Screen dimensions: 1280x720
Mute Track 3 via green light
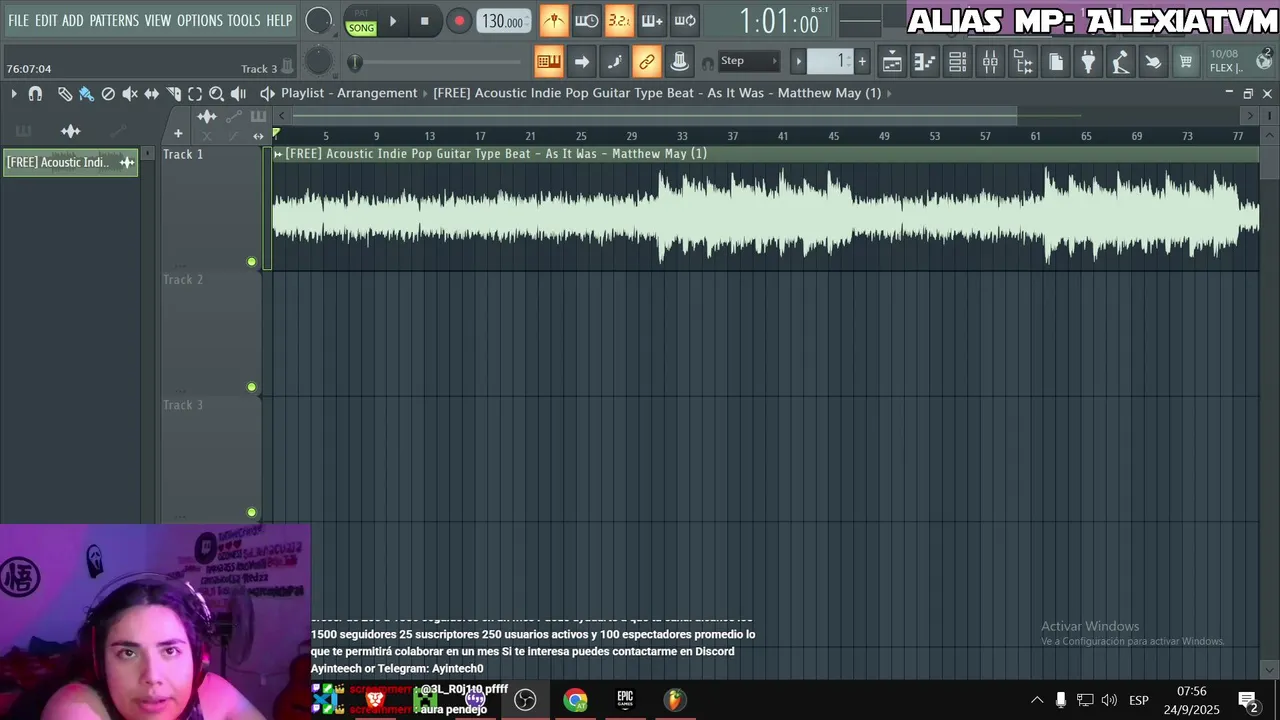click(251, 512)
